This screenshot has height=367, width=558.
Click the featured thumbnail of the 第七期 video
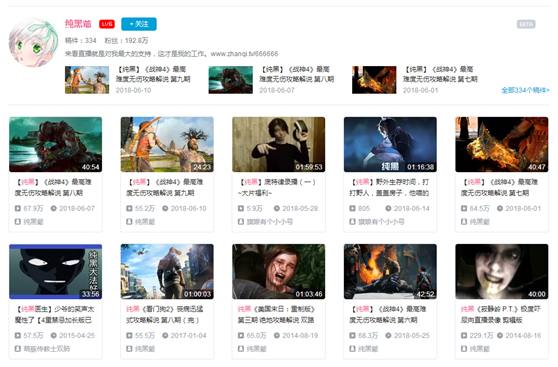[374, 80]
